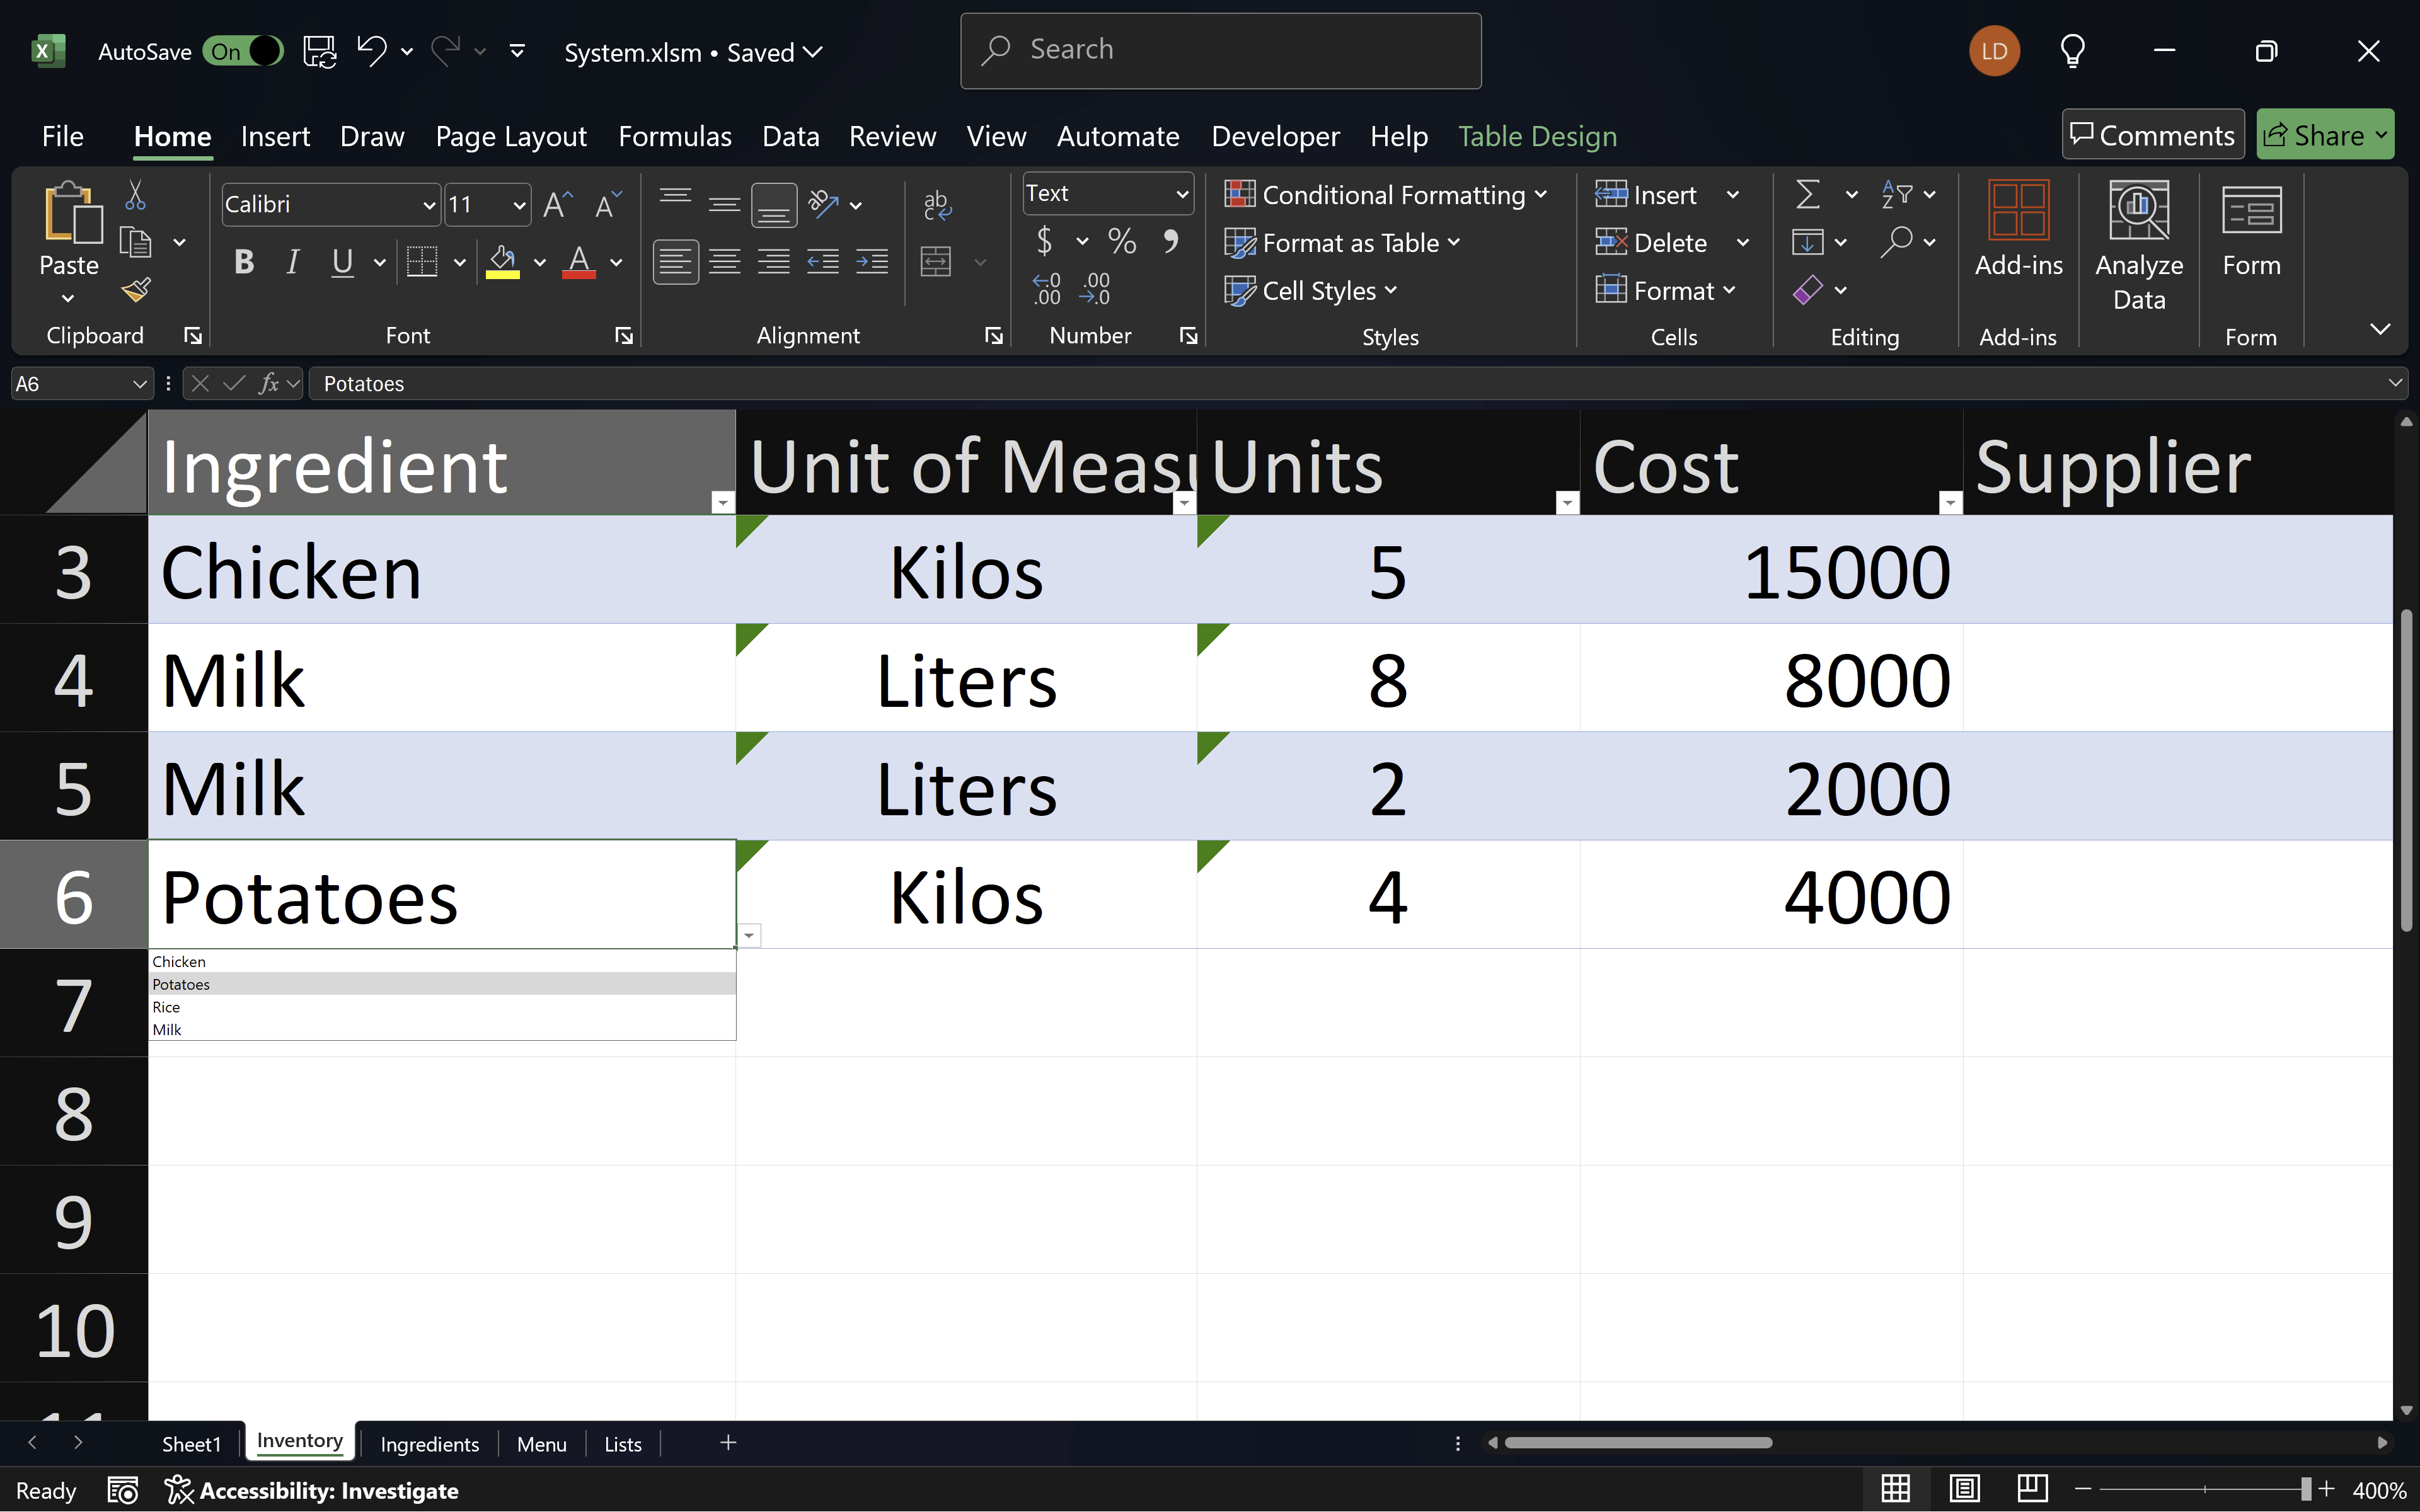Open the Ingredient column filter dropdown
This screenshot has width=2420, height=1512.
tap(722, 502)
